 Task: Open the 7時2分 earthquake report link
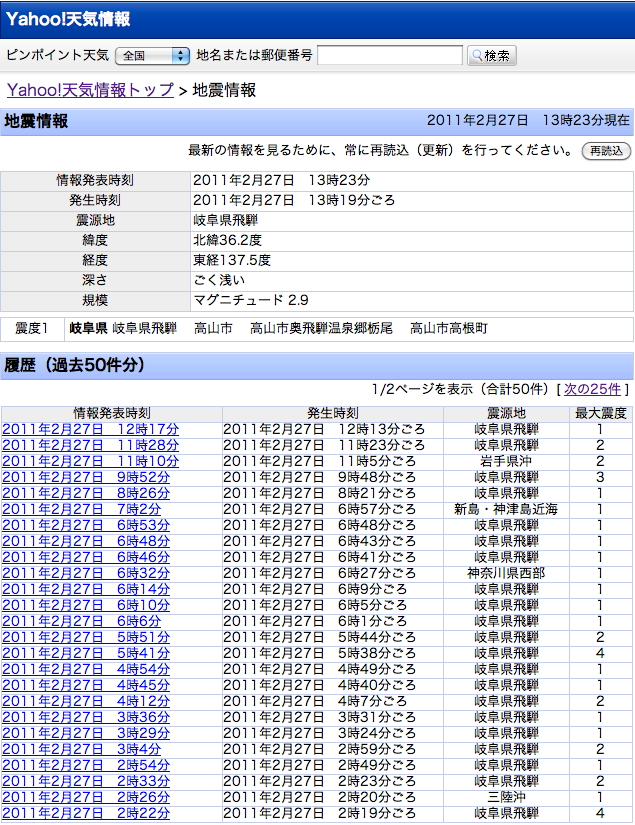(82, 509)
